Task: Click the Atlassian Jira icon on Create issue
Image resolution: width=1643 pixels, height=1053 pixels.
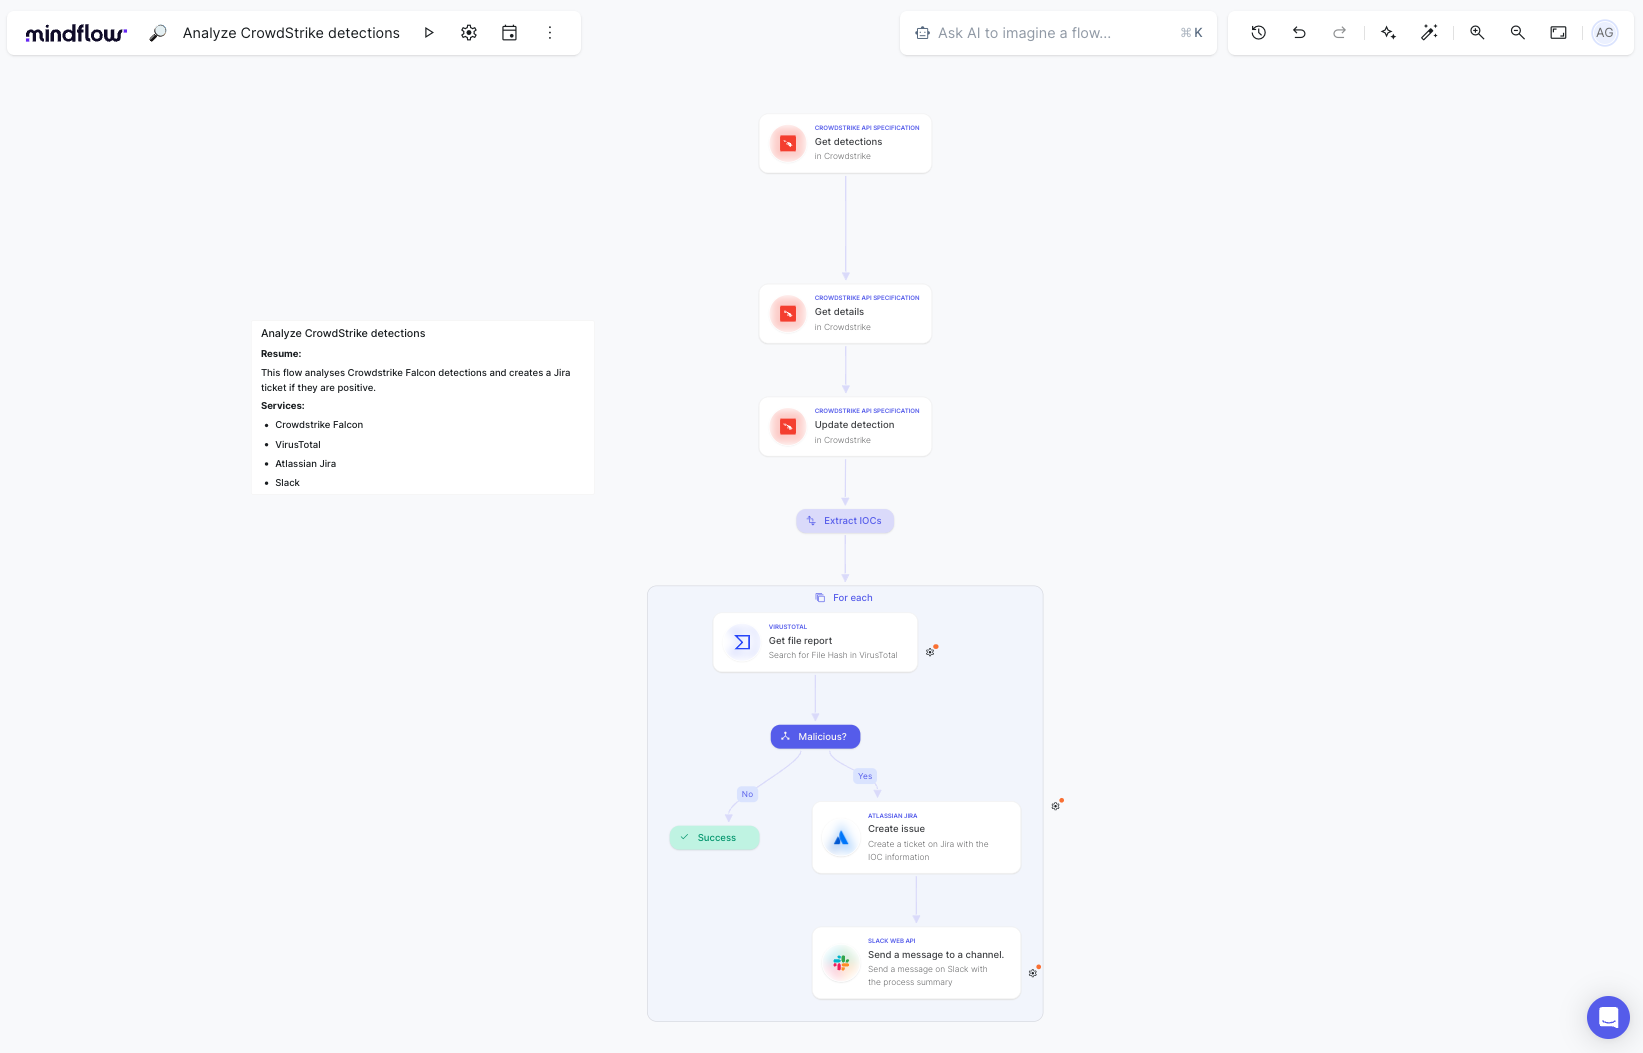Action: [841, 838]
